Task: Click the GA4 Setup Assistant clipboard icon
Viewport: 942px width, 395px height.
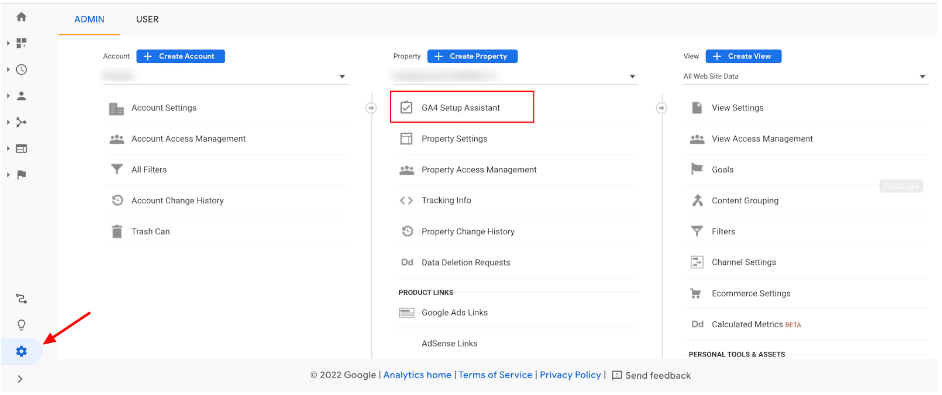Action: [x=406, y=108]
